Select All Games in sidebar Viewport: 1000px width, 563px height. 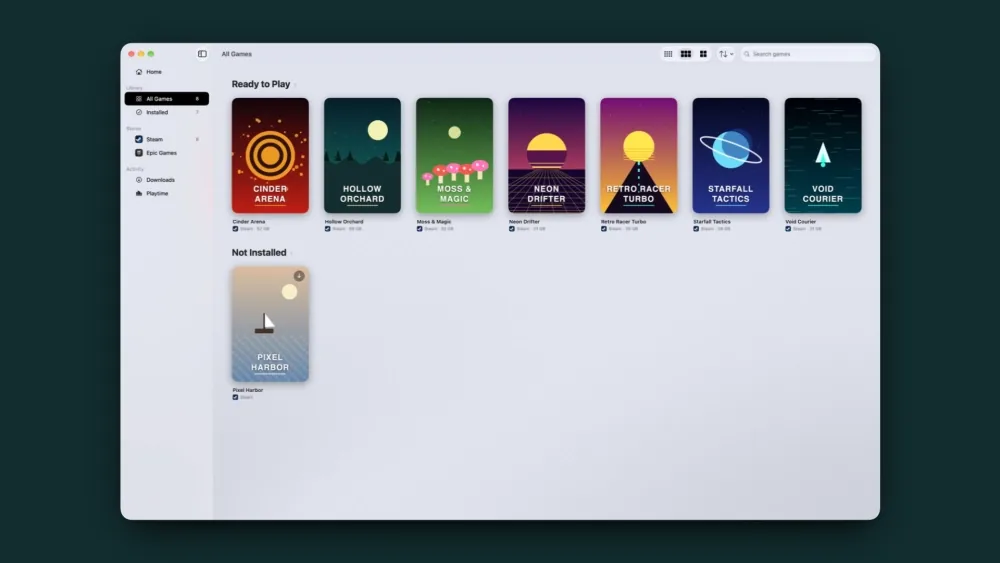(x=166, y=99)
